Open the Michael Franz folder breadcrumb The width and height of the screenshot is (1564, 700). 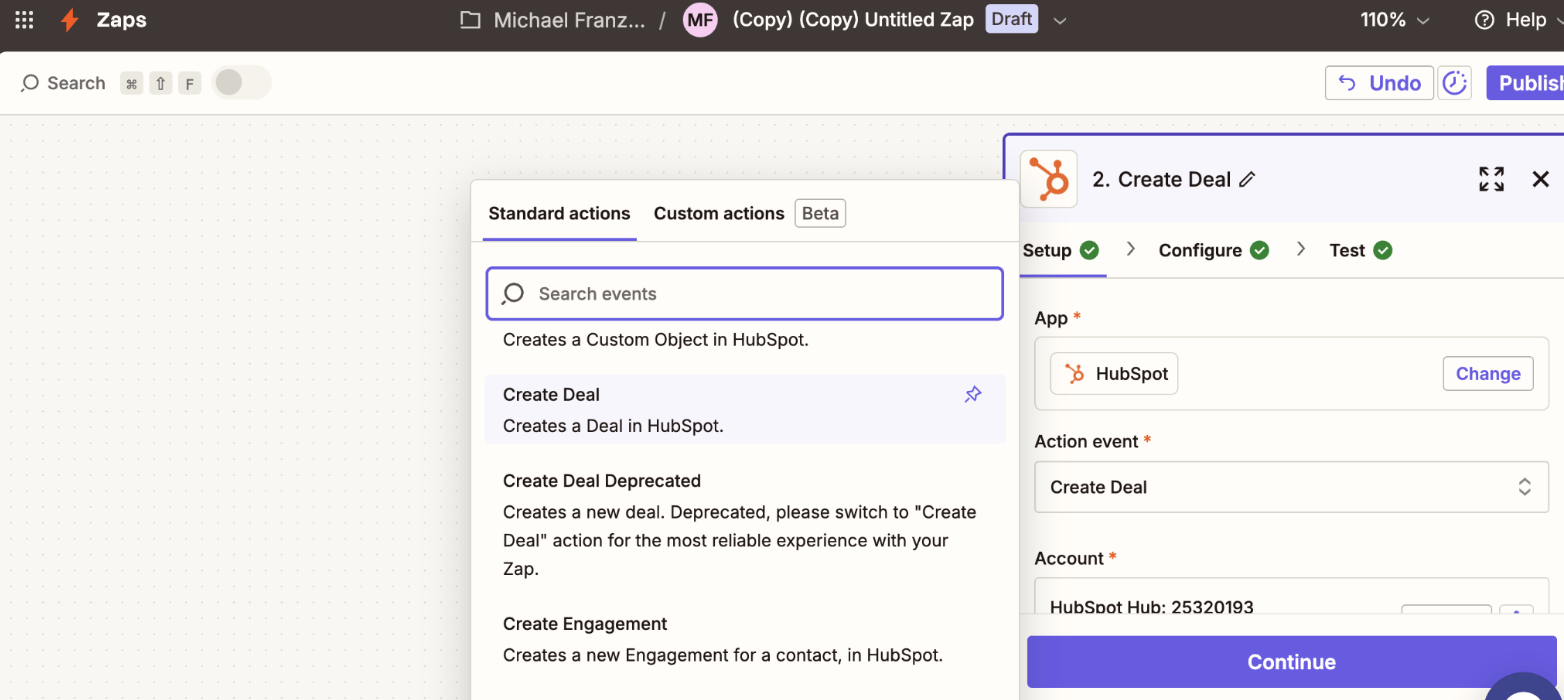coord(569,20)
